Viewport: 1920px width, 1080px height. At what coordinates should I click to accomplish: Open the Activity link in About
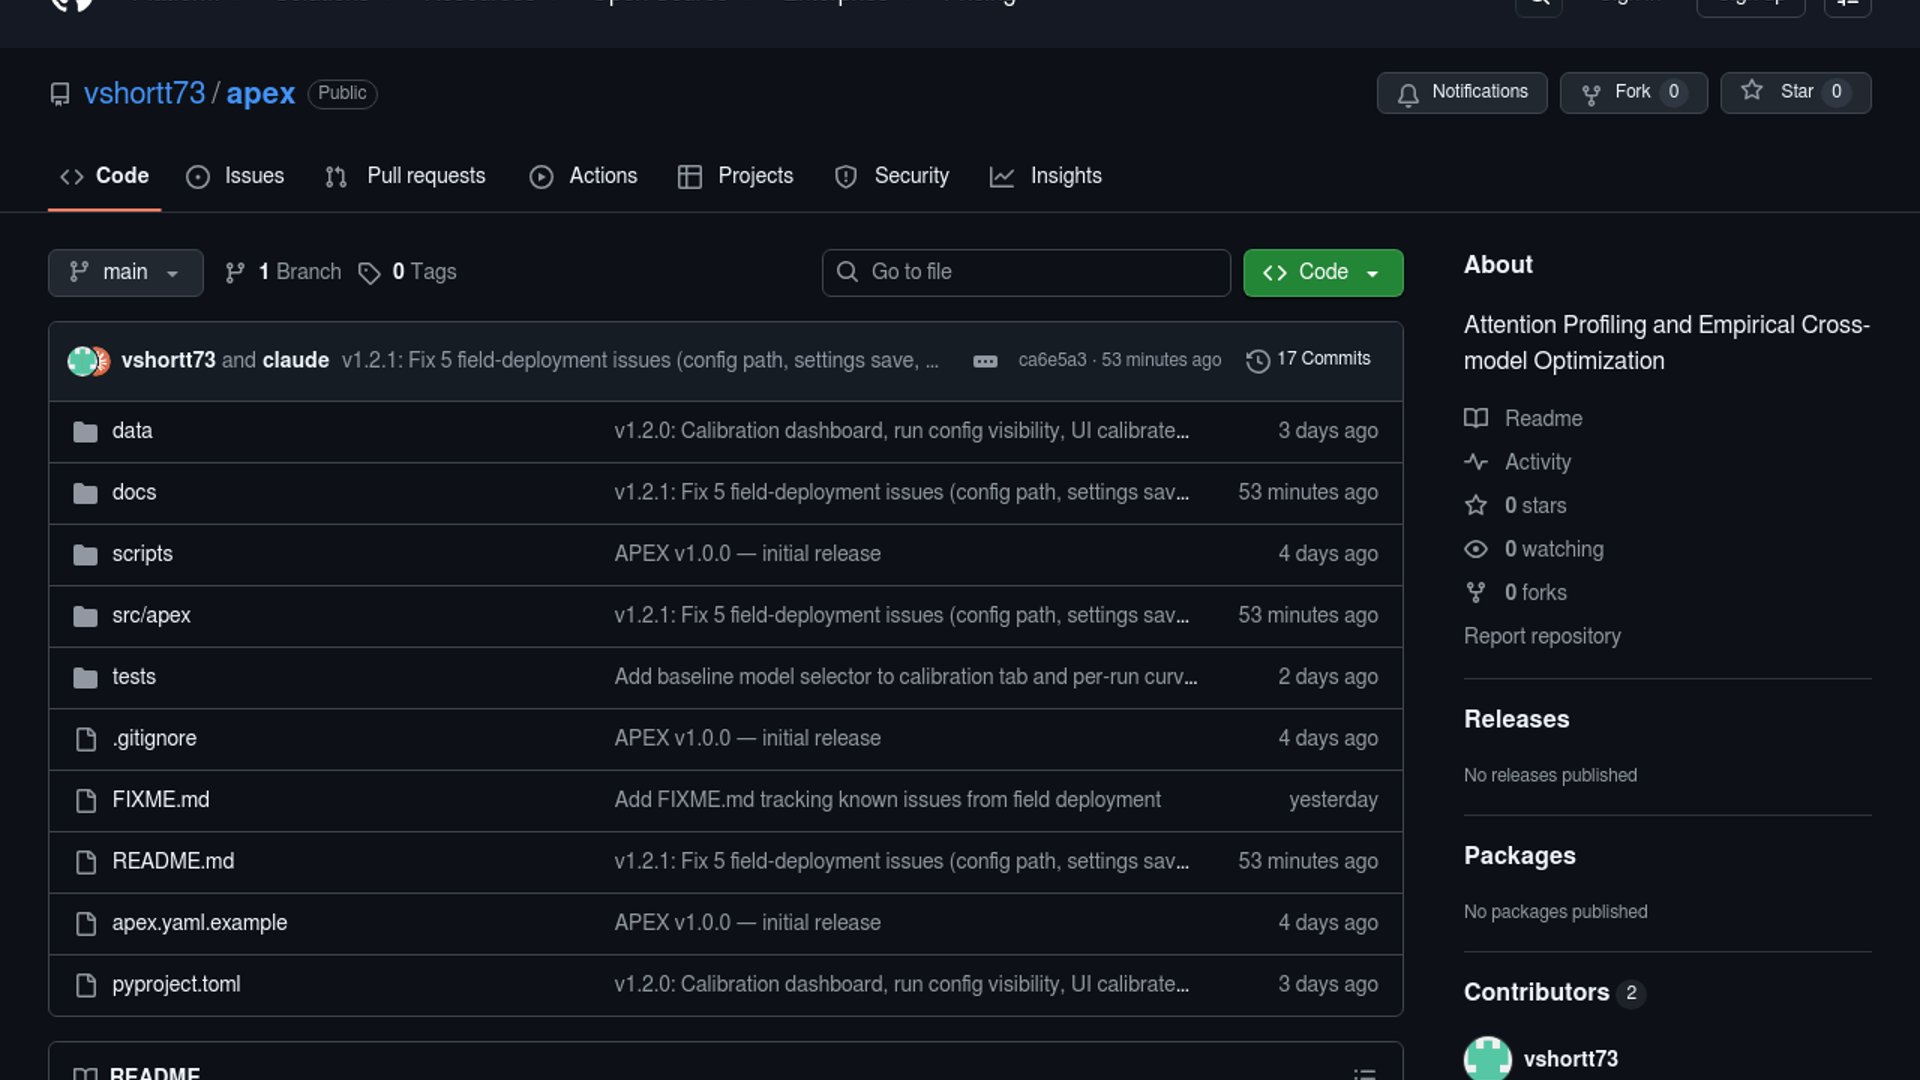(1537, 462)
